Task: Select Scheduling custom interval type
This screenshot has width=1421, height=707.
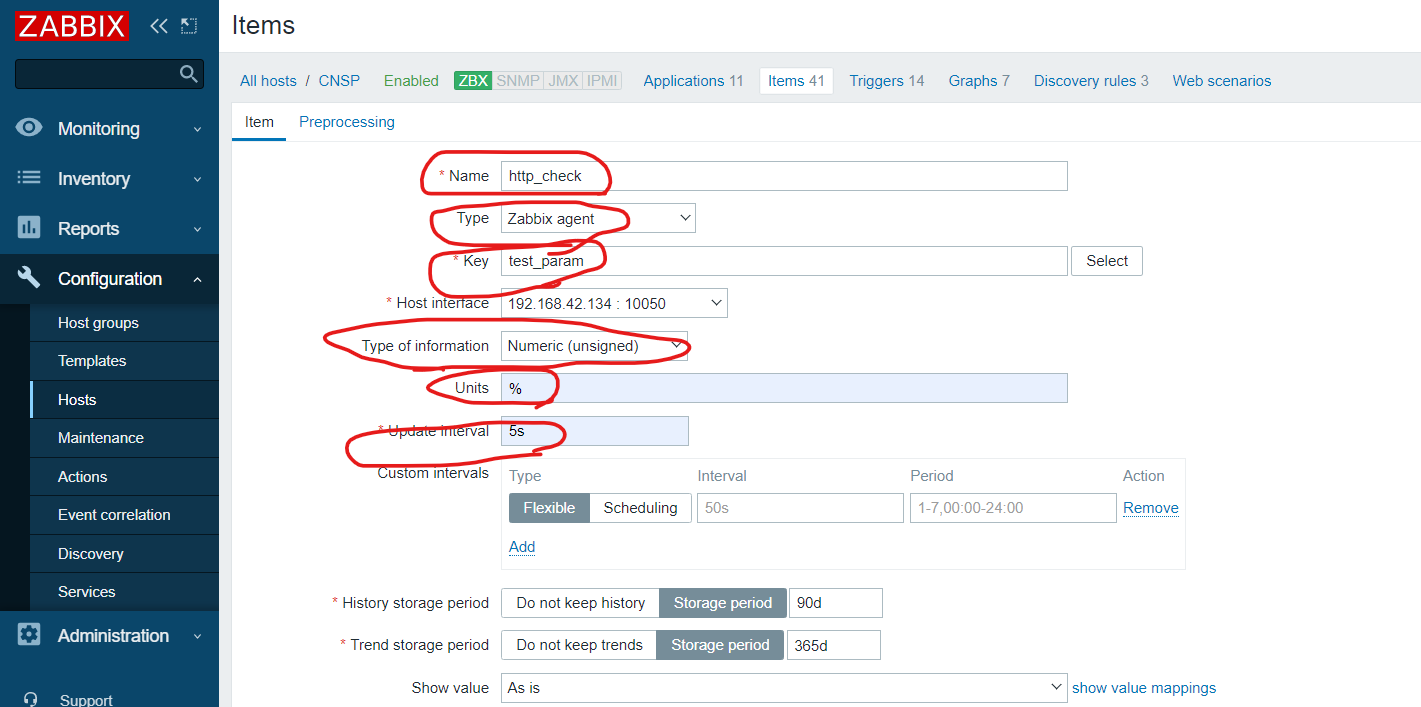Action: 640,508
